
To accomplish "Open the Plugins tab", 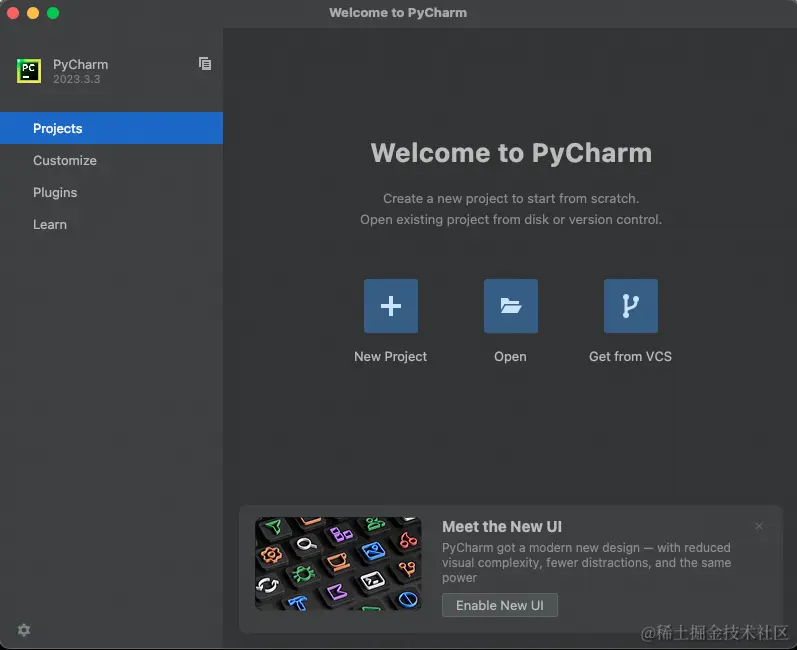I will pos(111,193).
